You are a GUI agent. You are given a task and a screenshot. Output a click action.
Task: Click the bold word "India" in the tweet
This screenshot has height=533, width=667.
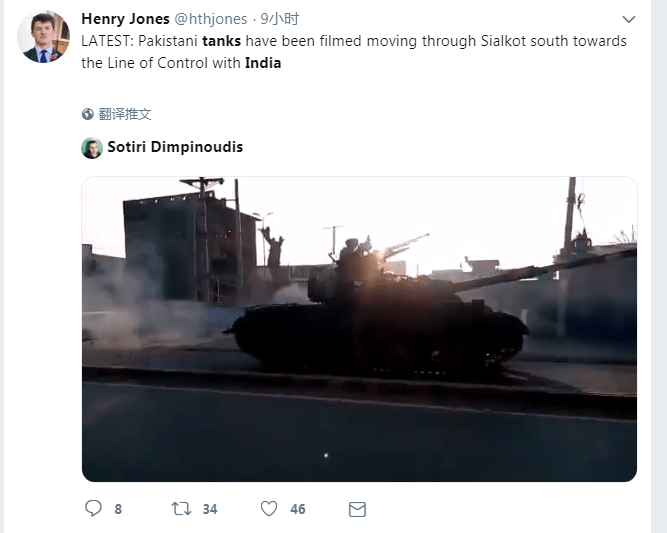pos(263,63)
